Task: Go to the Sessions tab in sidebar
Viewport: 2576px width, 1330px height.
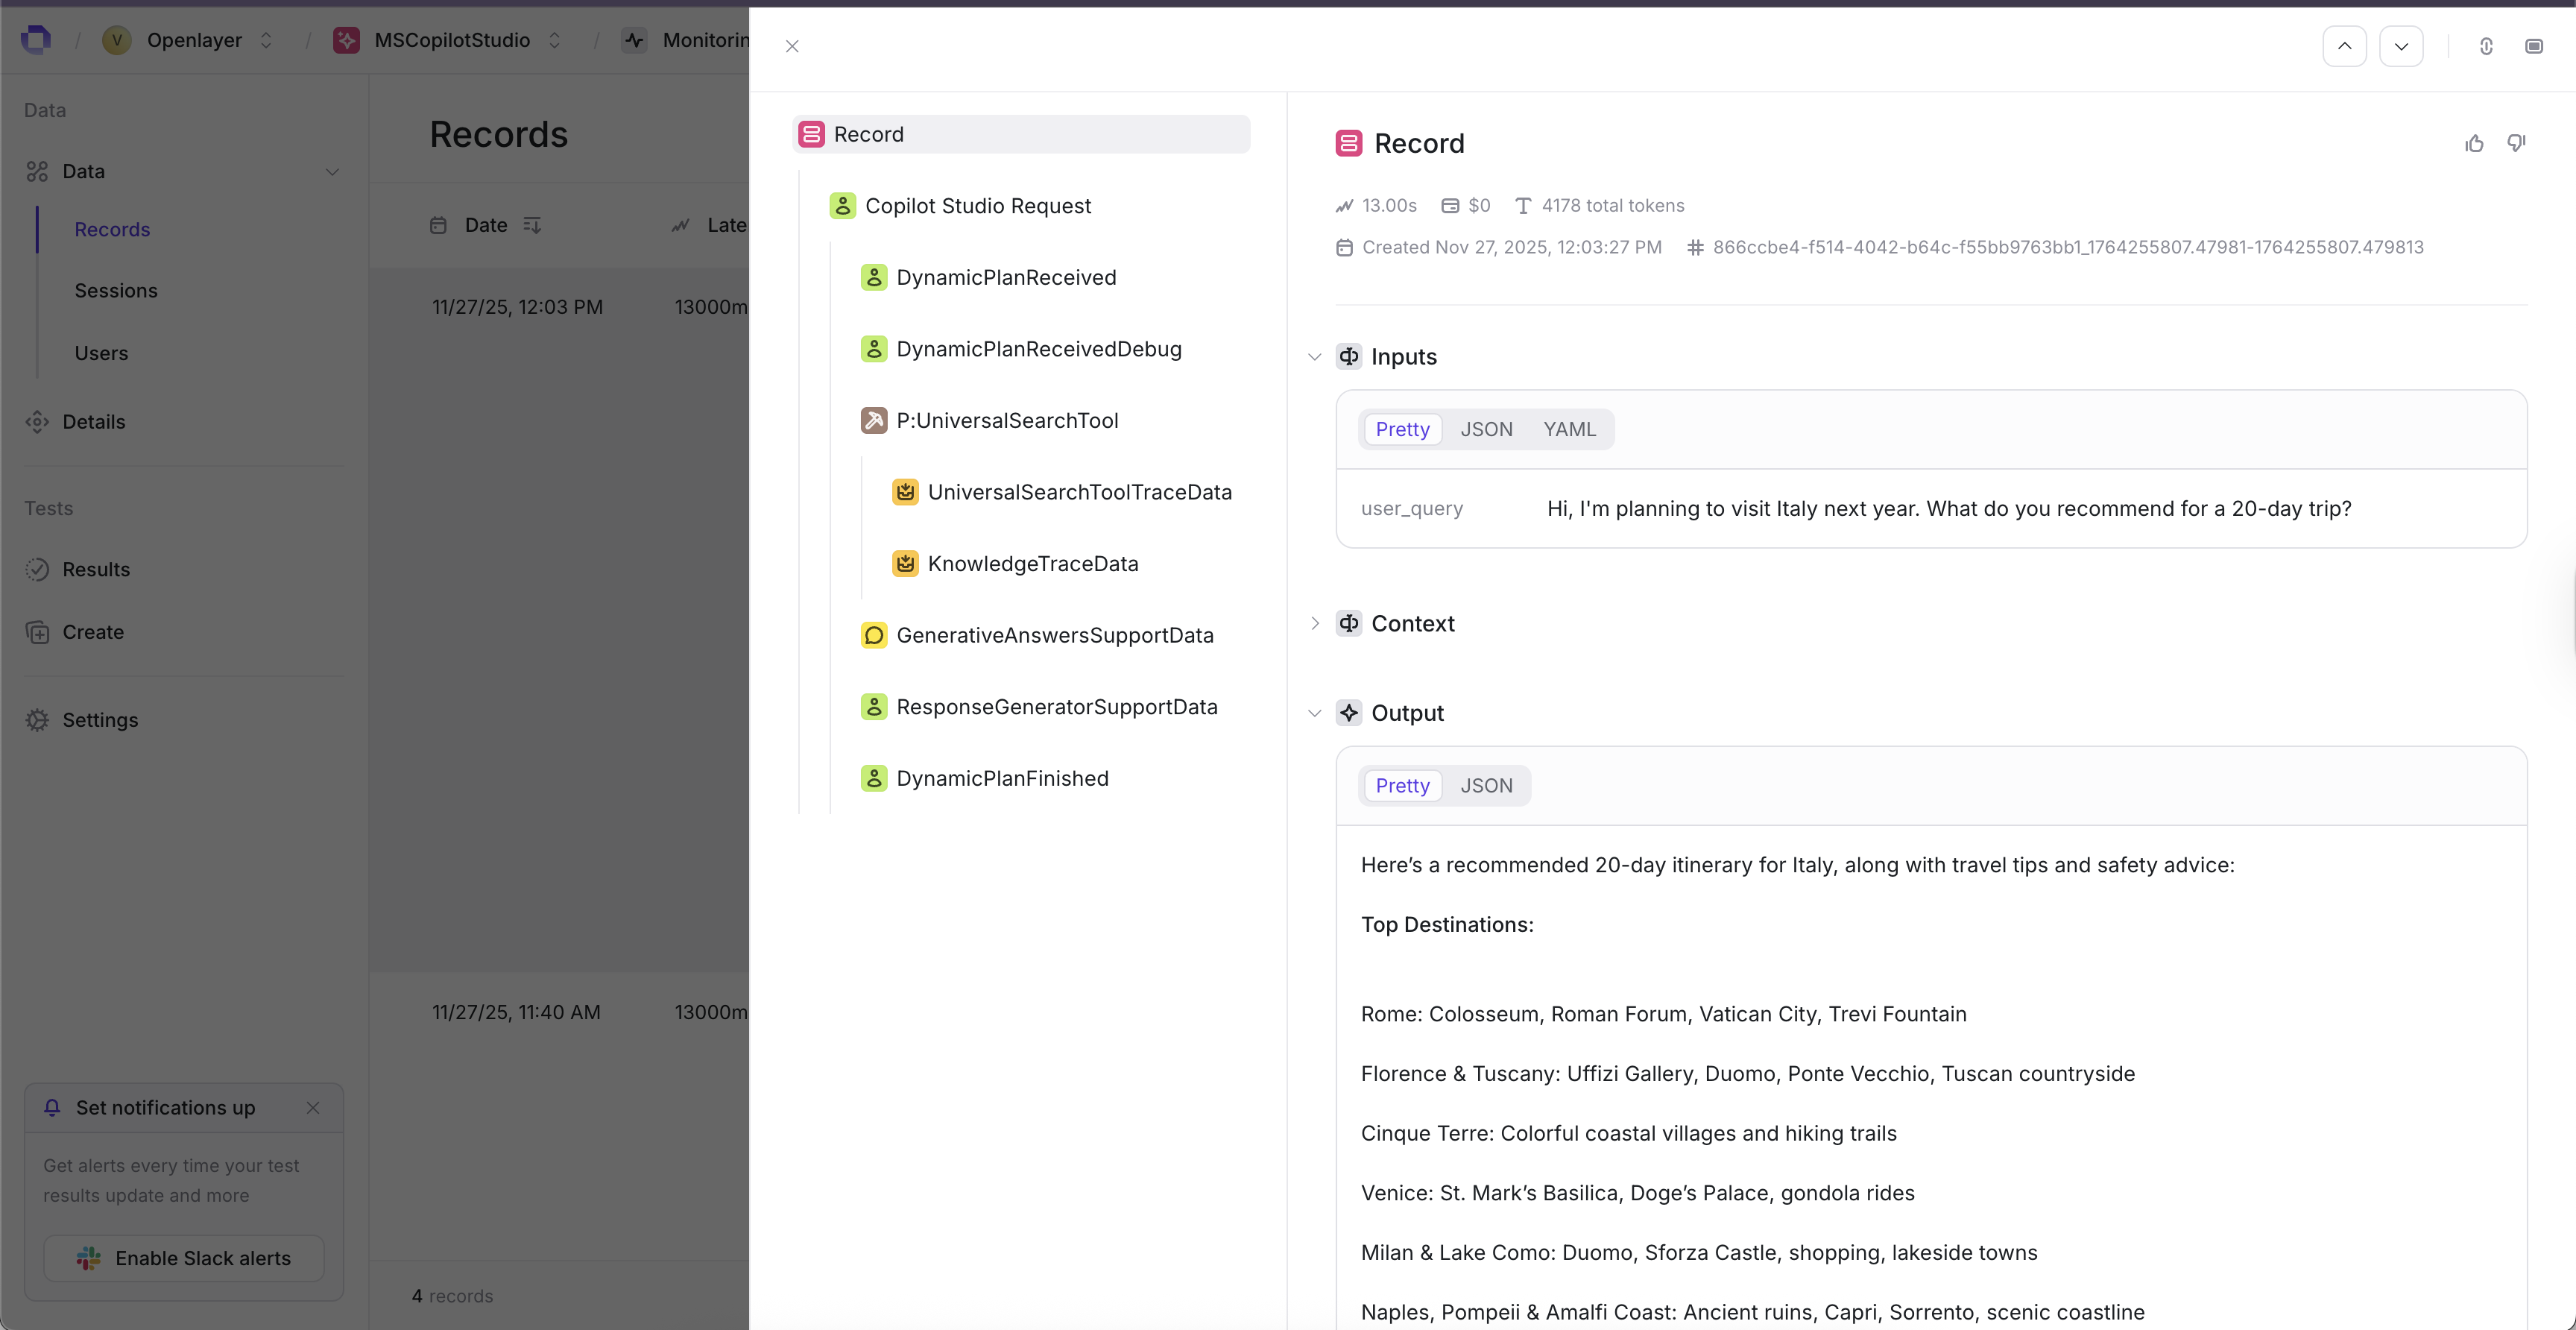Action: pos(116,290)
